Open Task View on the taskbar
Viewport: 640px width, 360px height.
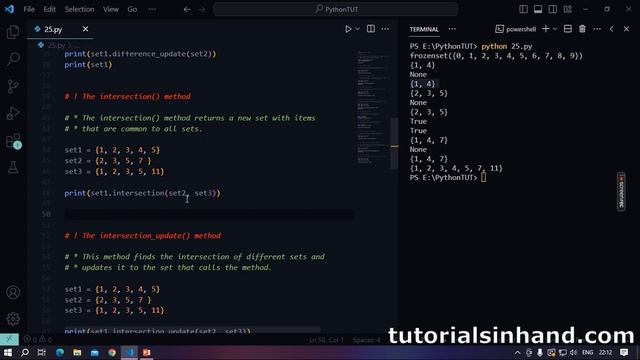(x=42, y=352)
